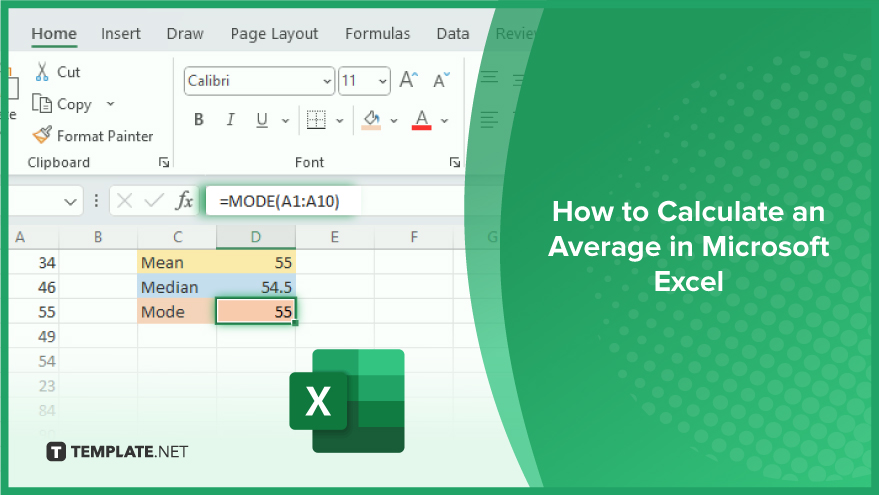This screenshot has width=879, height=495.
Task: Select the Format Painter brush
Action: point(42,135)
